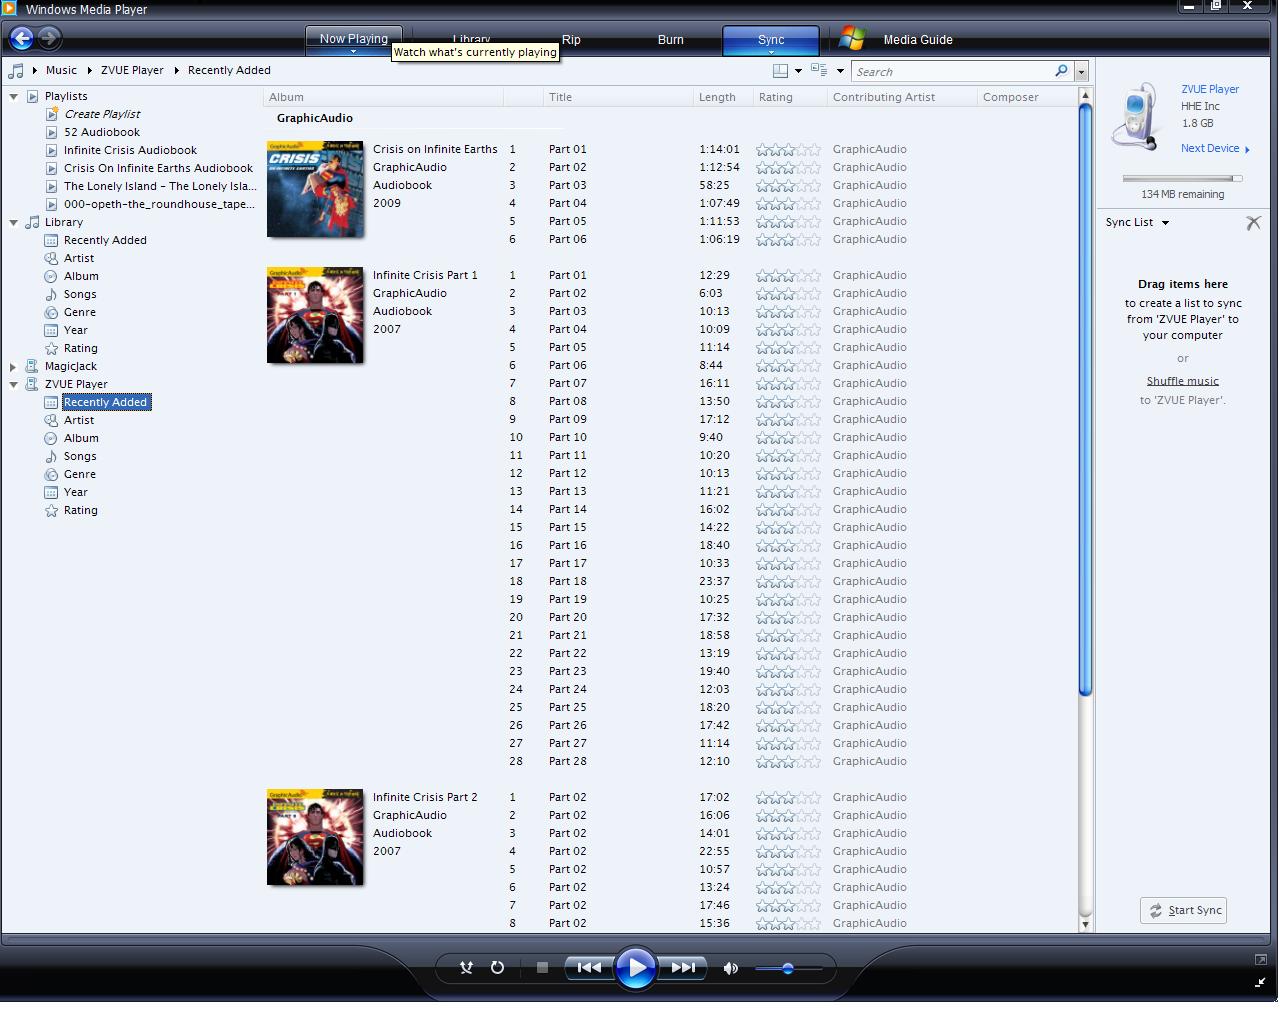The image size is (1280, 1024).
Task: Skip to the Next track
Action: coord(684,967)
